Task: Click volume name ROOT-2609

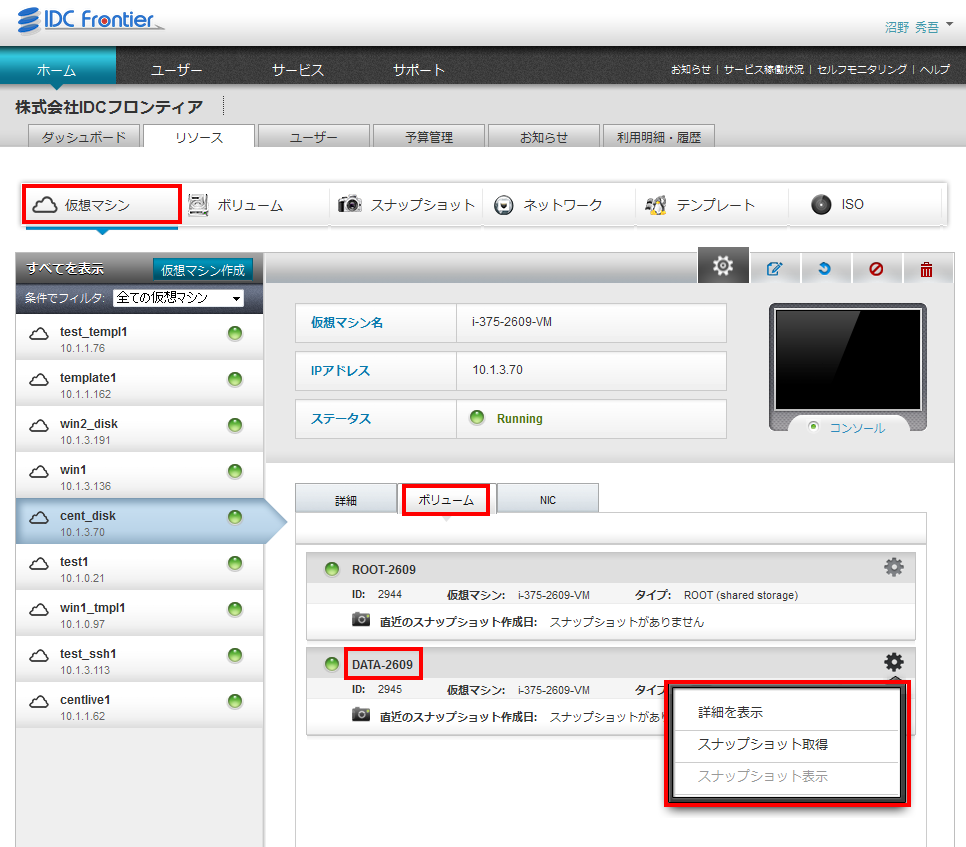Action: point(384,570)
